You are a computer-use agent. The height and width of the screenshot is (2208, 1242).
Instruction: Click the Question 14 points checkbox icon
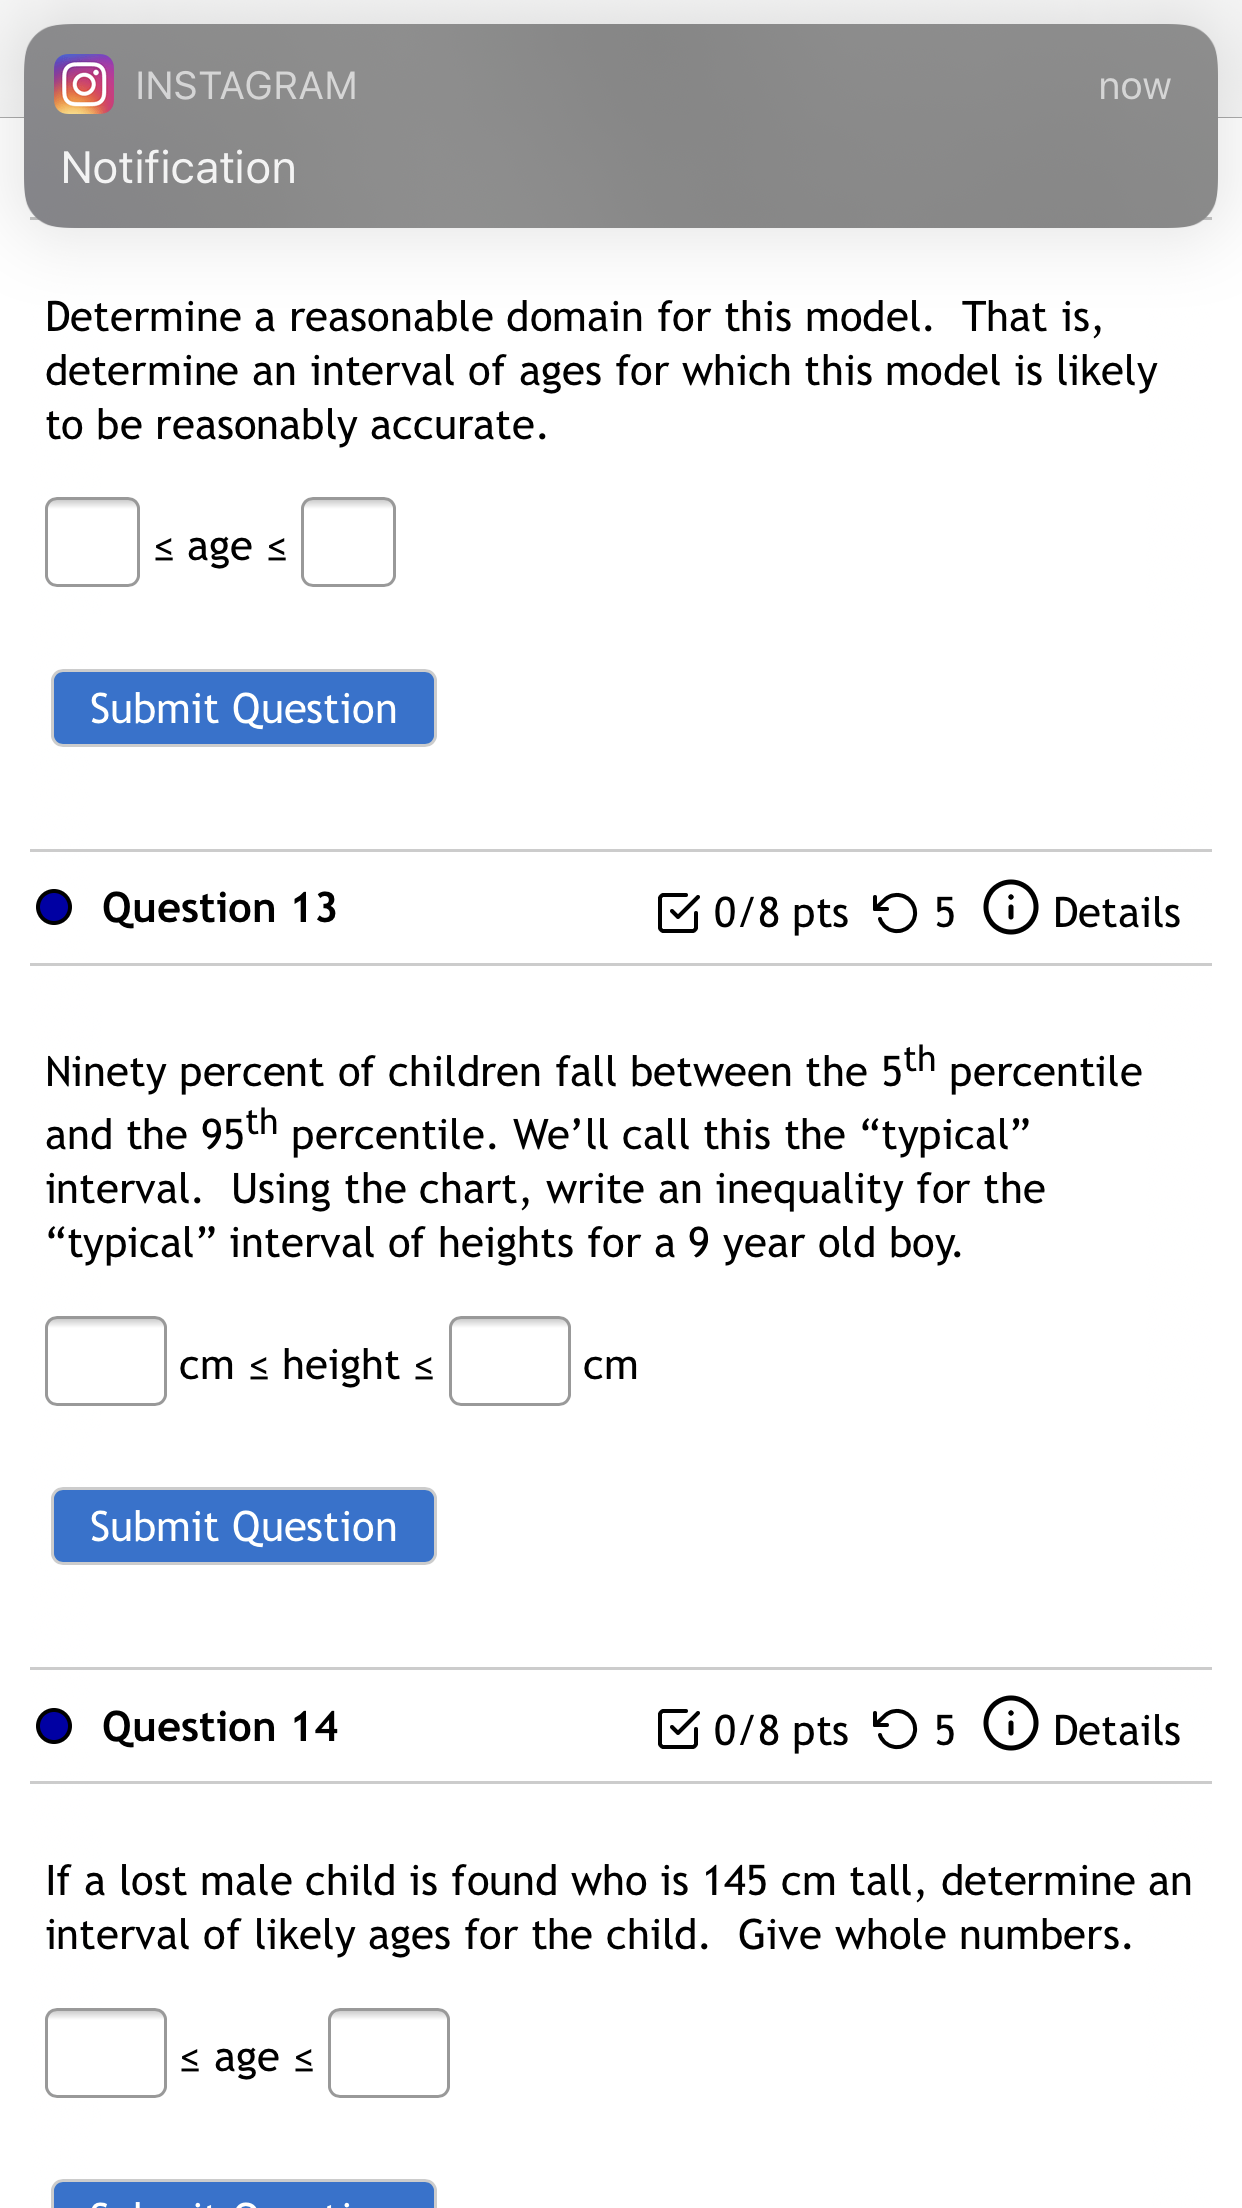pyautogui.click(x=678, y=1729)
